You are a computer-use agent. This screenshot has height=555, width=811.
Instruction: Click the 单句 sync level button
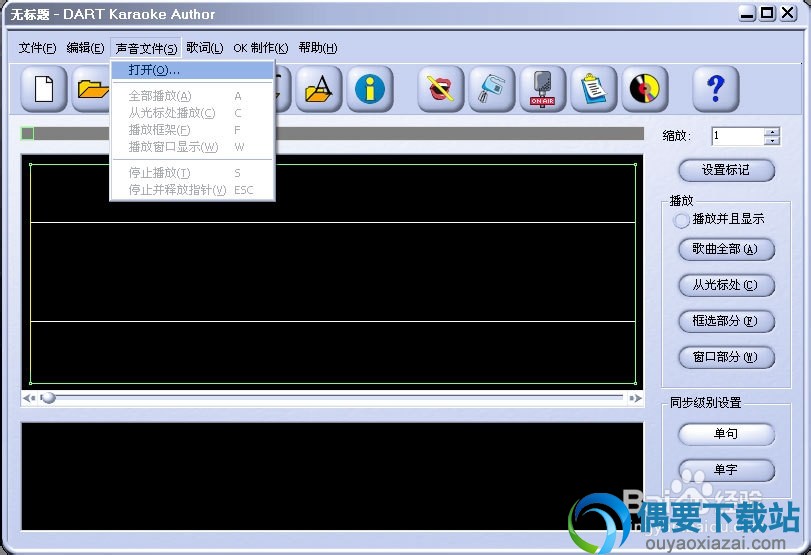click(x=726, y=433)
